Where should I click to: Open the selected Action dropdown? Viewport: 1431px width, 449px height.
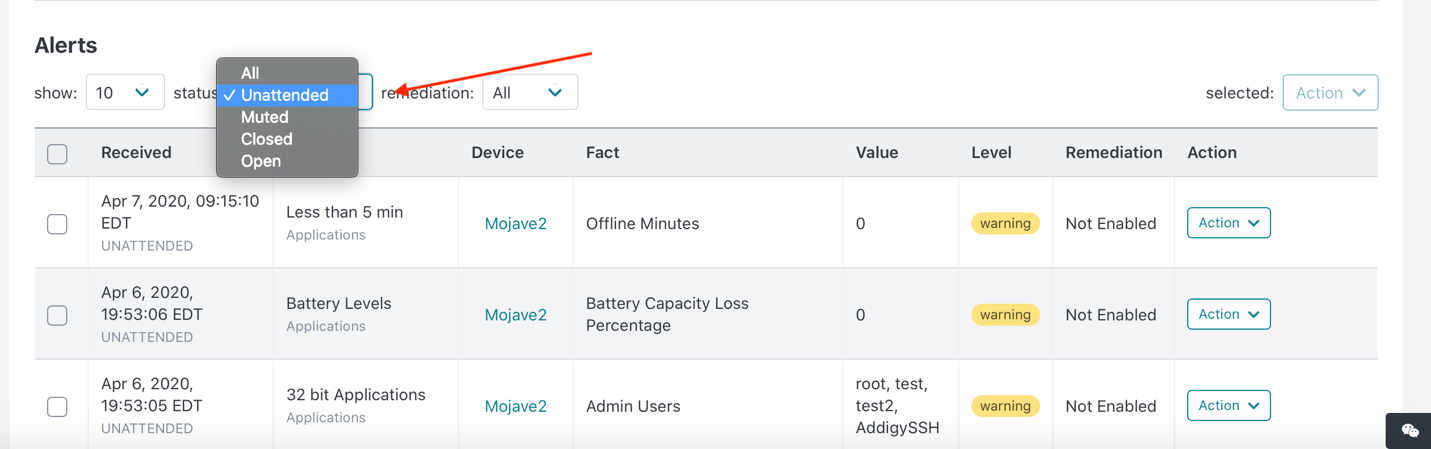tap(1329, 93)
